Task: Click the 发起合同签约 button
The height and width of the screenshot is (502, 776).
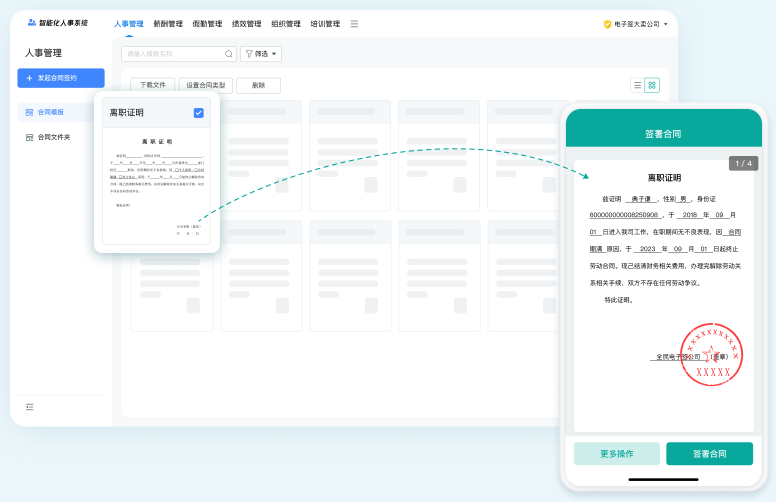Action: click(x=61, y=78)
